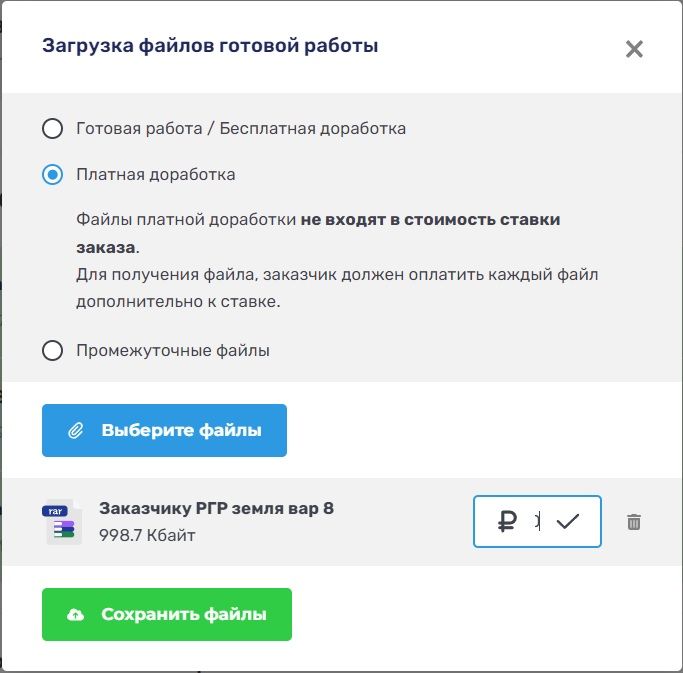The width and height of the screenshot is (683, 673).
Task: Choose the 'Промежуточные файлы' radio option
Action: click(52, 351)
